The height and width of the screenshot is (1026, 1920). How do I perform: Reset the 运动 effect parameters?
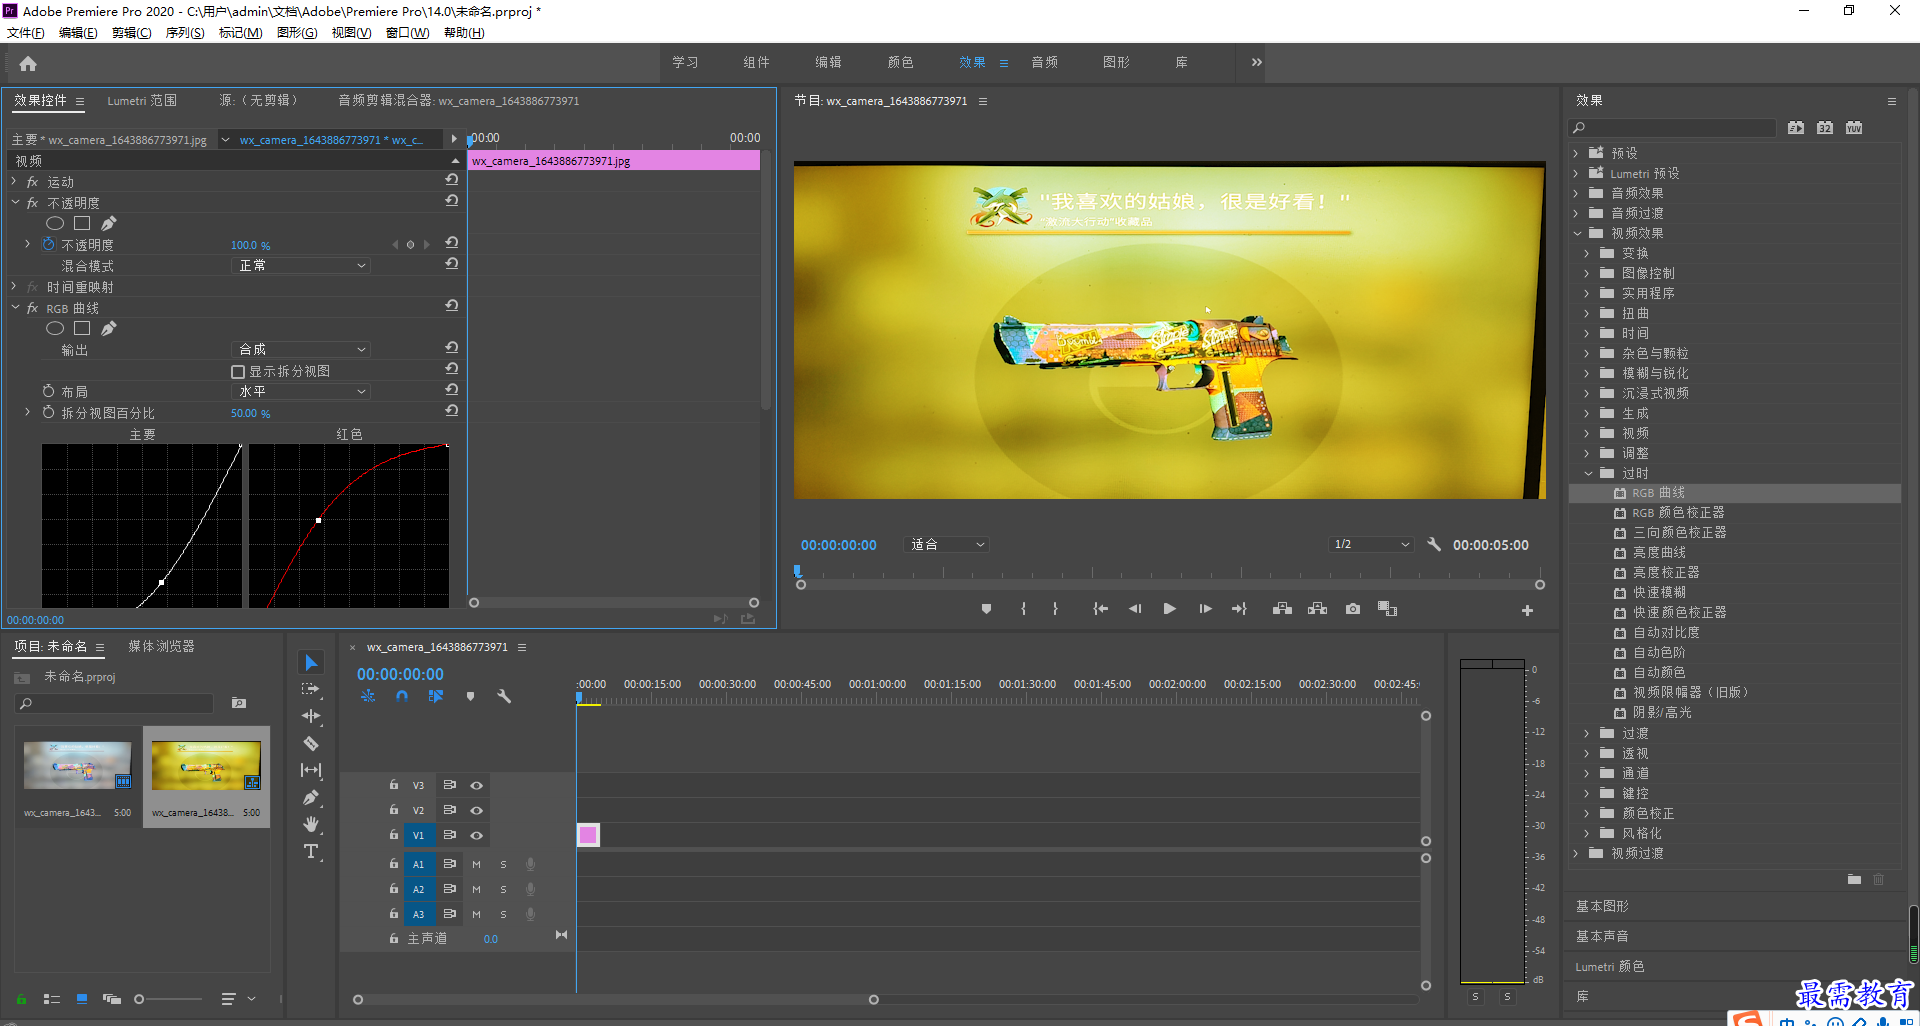pyautogui.click(x=452, y=180)
